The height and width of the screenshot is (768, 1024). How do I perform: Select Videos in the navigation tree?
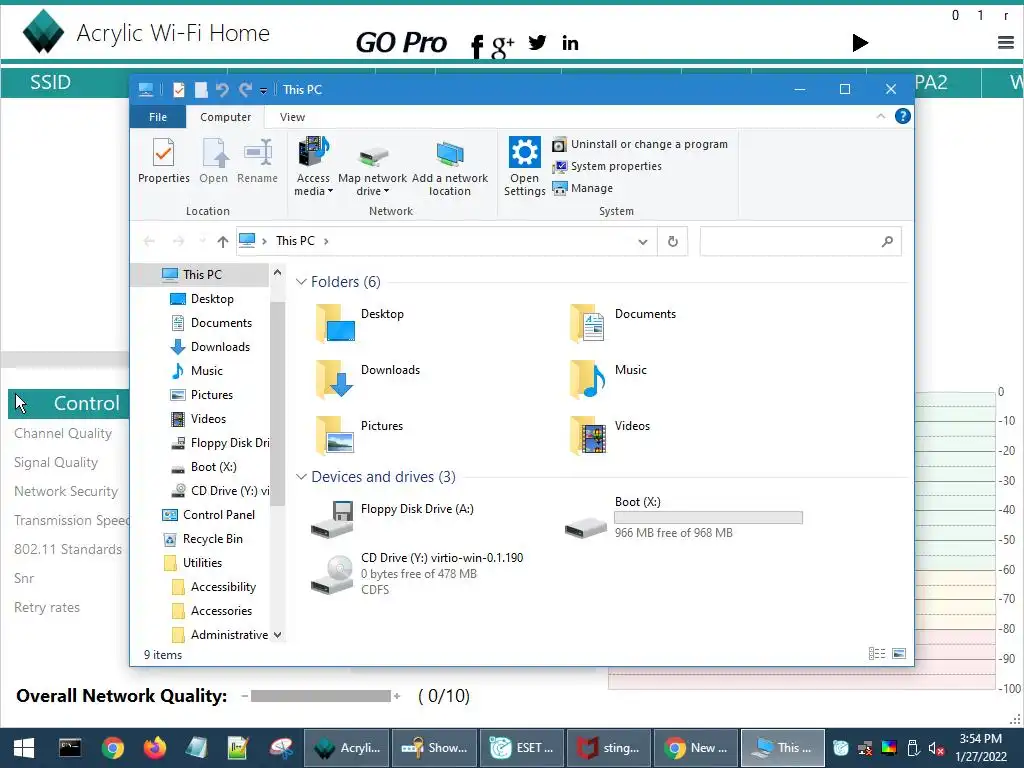click(208, 419)
